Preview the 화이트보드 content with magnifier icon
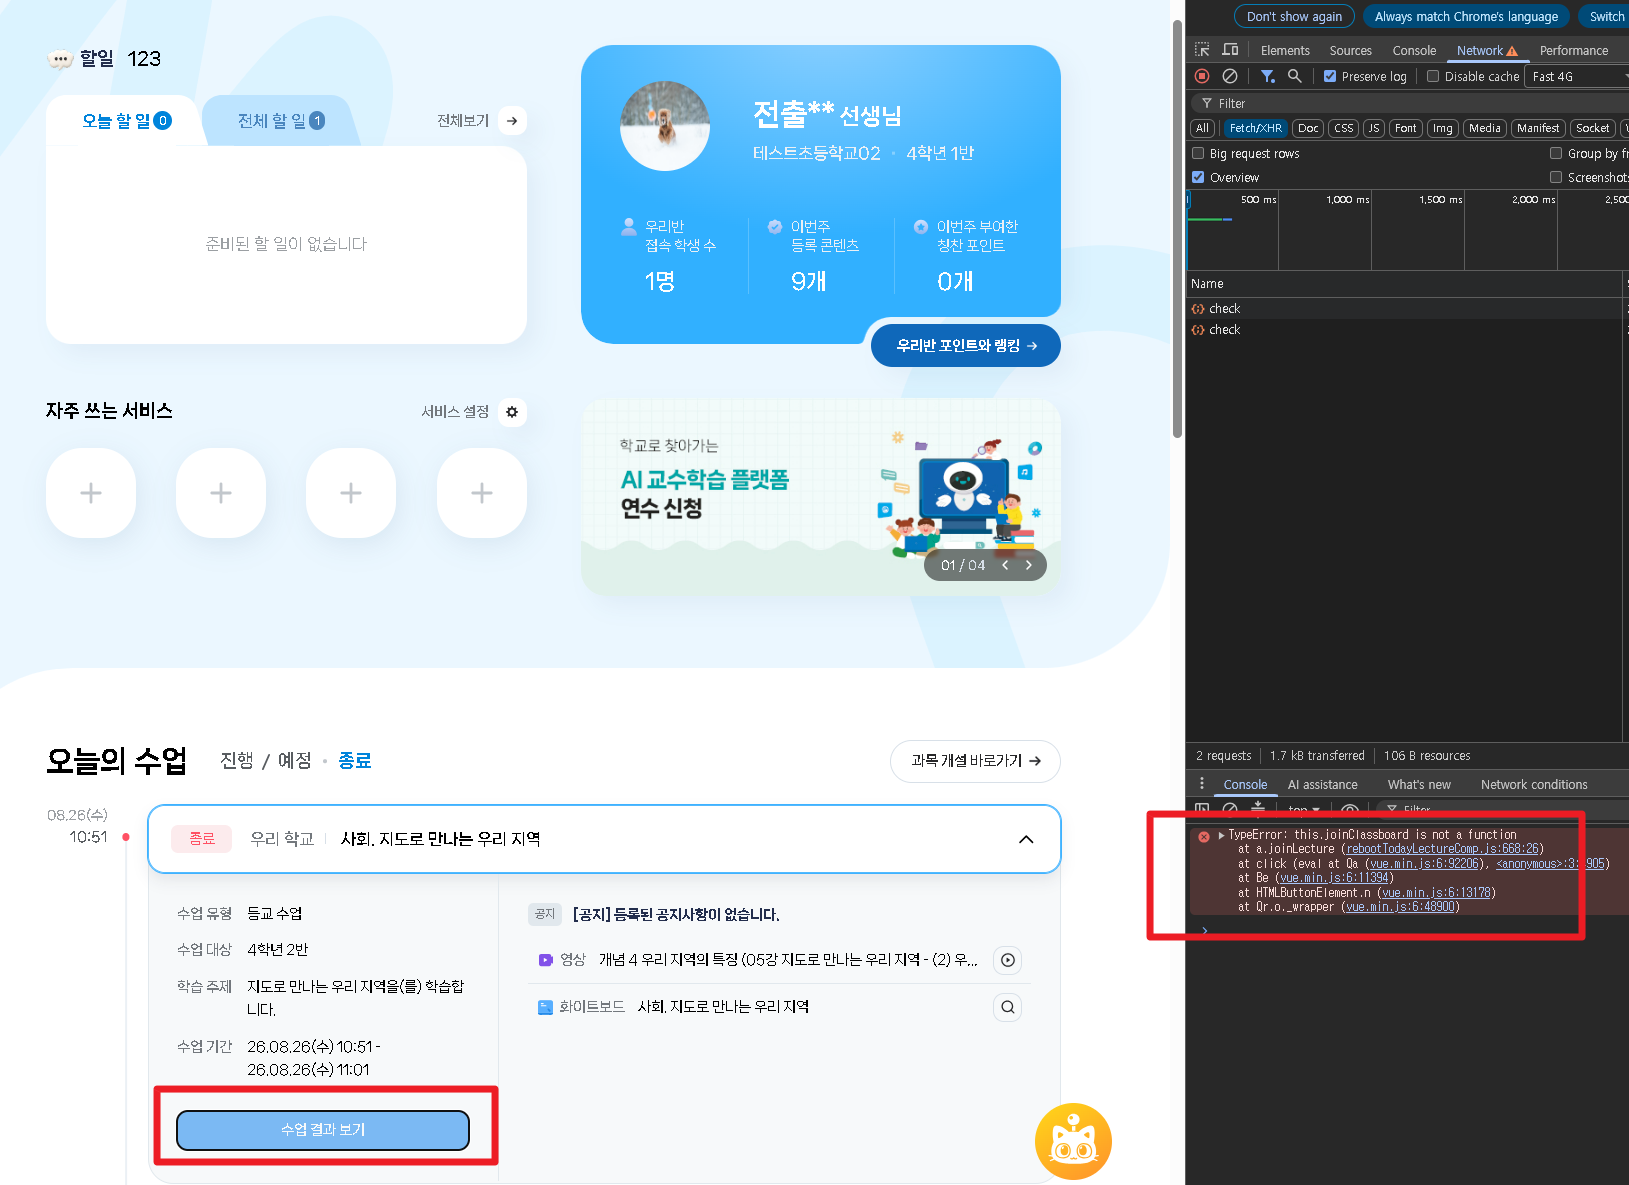Image resolution: width=1629 pixels, height=1185 pixels. coord(1008,1007)
